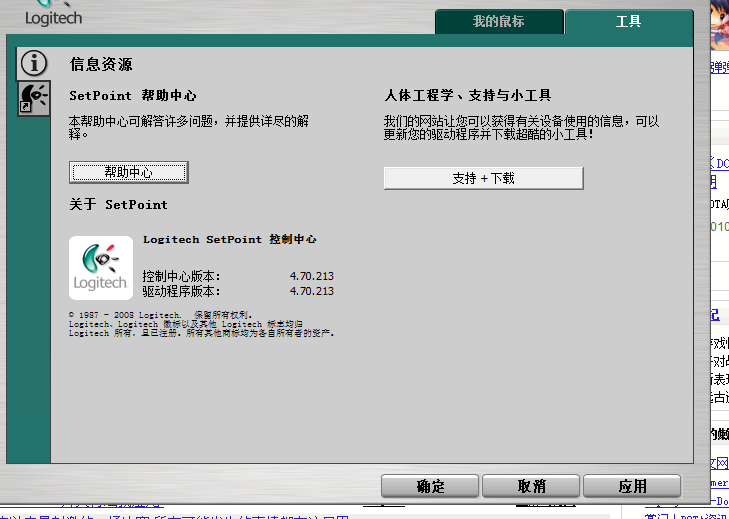
Task: Click the 关于 SetPoint heading
Action: [x=119, y=205]
